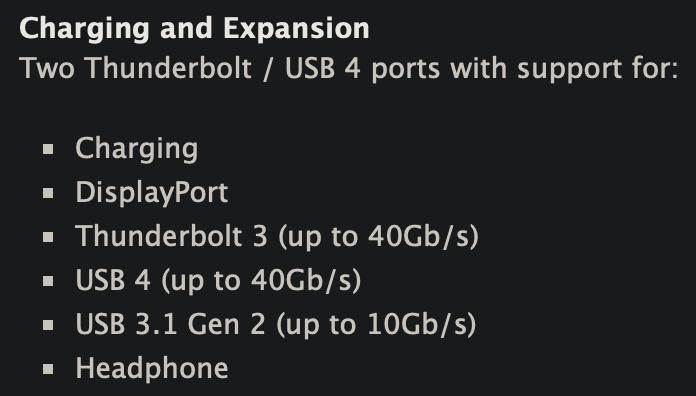Click the 40Gb/s text in the Thunderbolt 3 line
This screenshot has height=396, width=696.
click(419, 236)
